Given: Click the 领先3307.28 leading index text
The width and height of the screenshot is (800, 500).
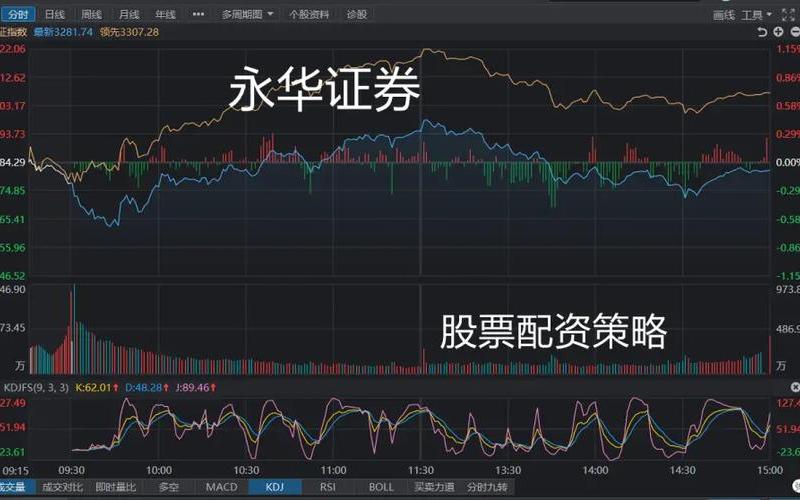Looking at the screenshot, I should (x=129, y=32).
